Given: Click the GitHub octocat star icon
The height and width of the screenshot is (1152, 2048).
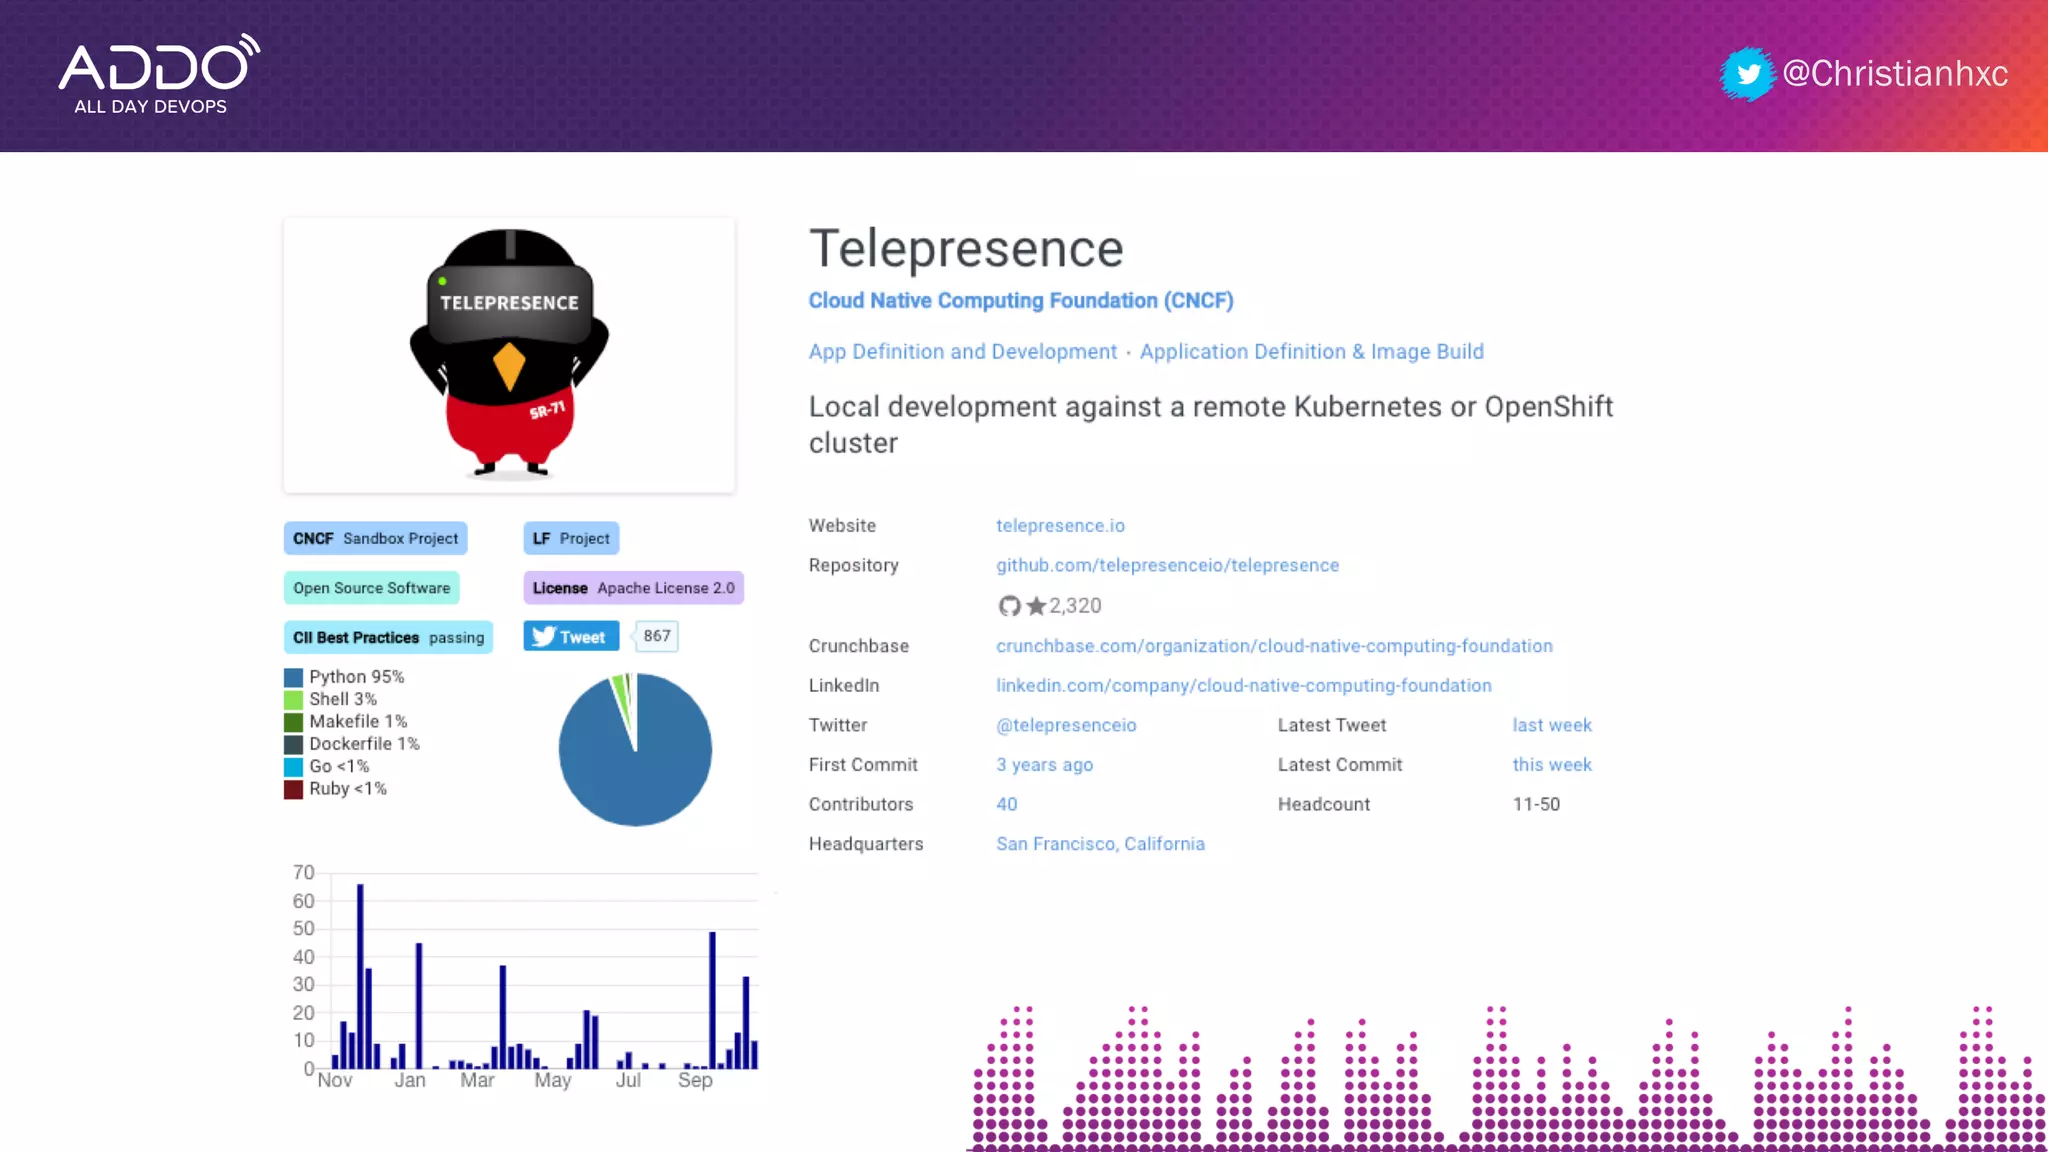Looking at the screenshot, I should (1010, 606).
